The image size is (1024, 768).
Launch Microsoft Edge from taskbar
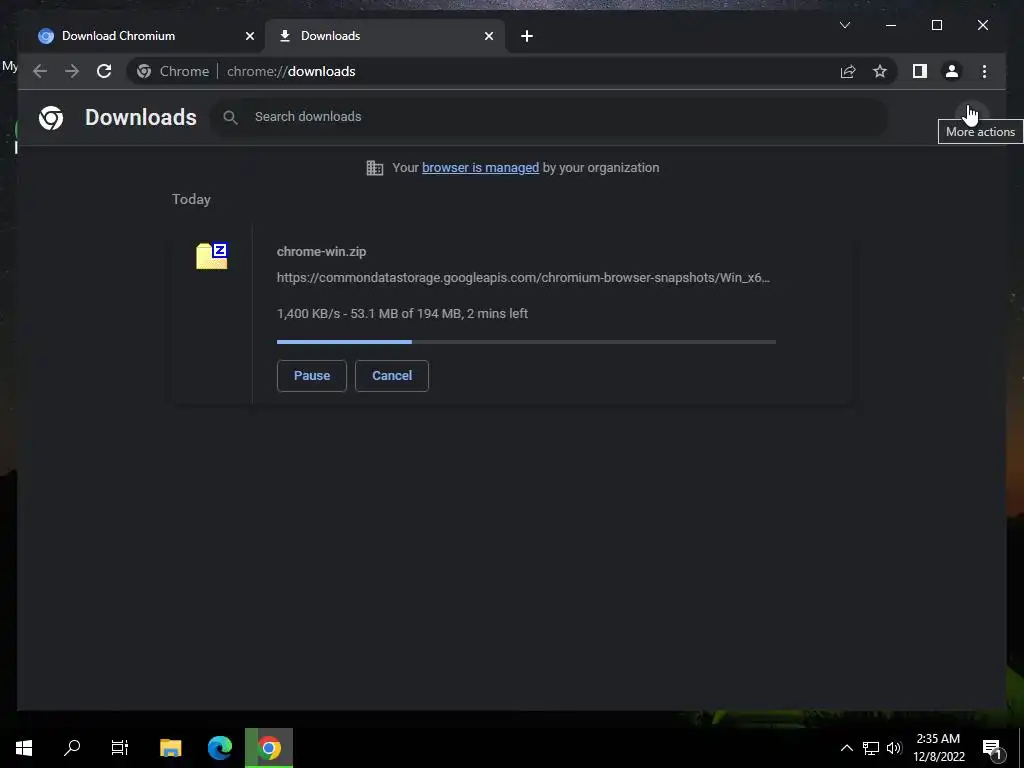click(219, 747)
